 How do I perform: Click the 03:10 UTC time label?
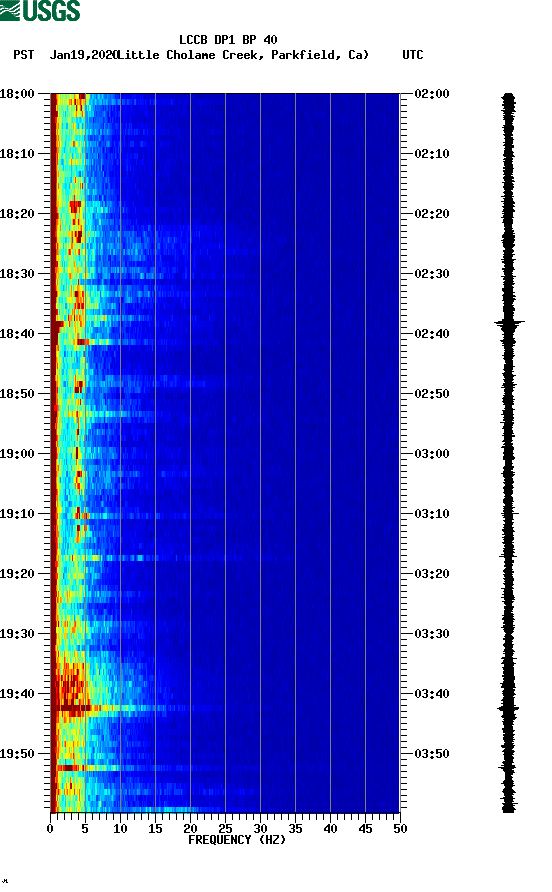(x=432, y=514)
